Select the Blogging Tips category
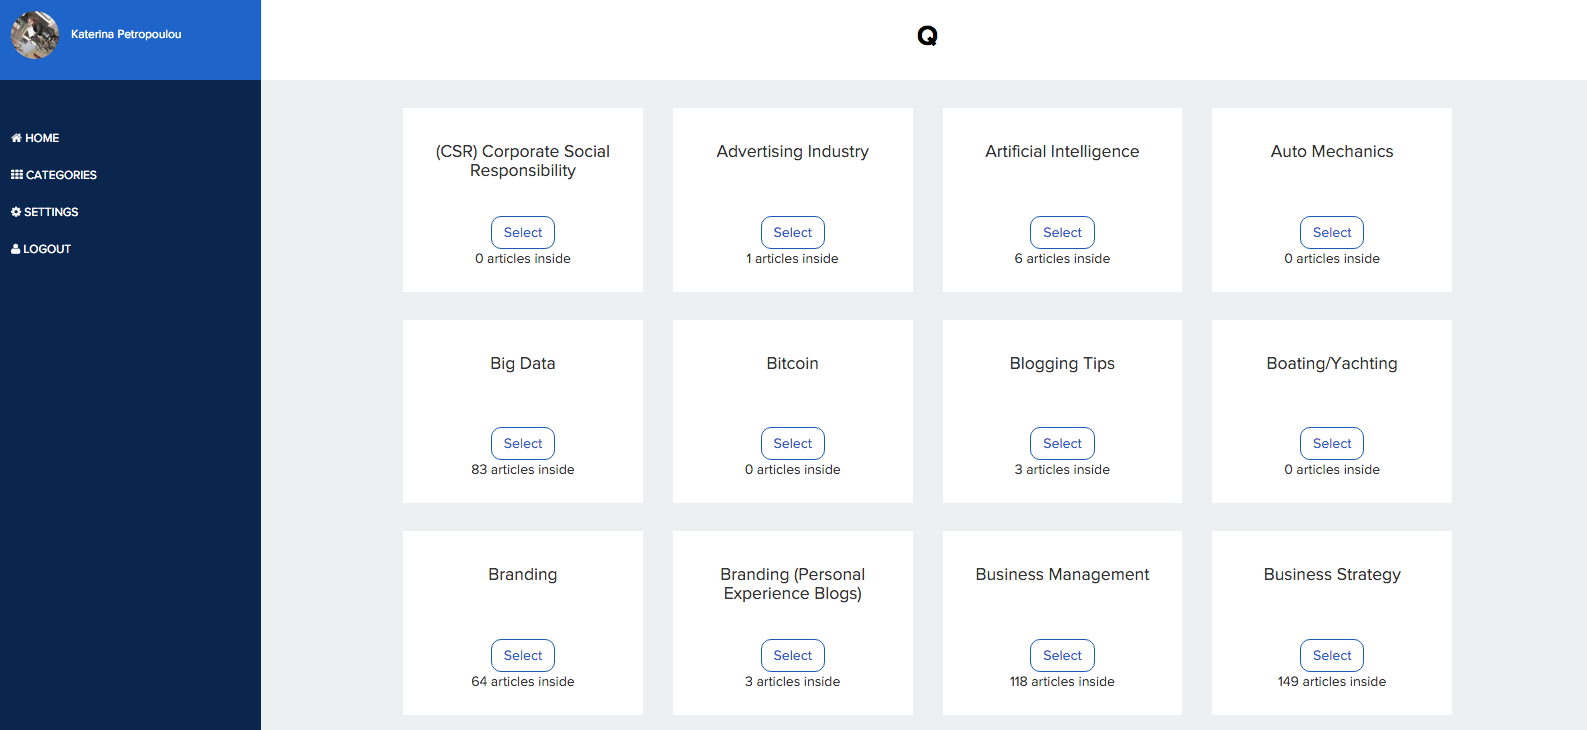The height and width of the screenshot is (730, 1587). [x=1062, y=443]
